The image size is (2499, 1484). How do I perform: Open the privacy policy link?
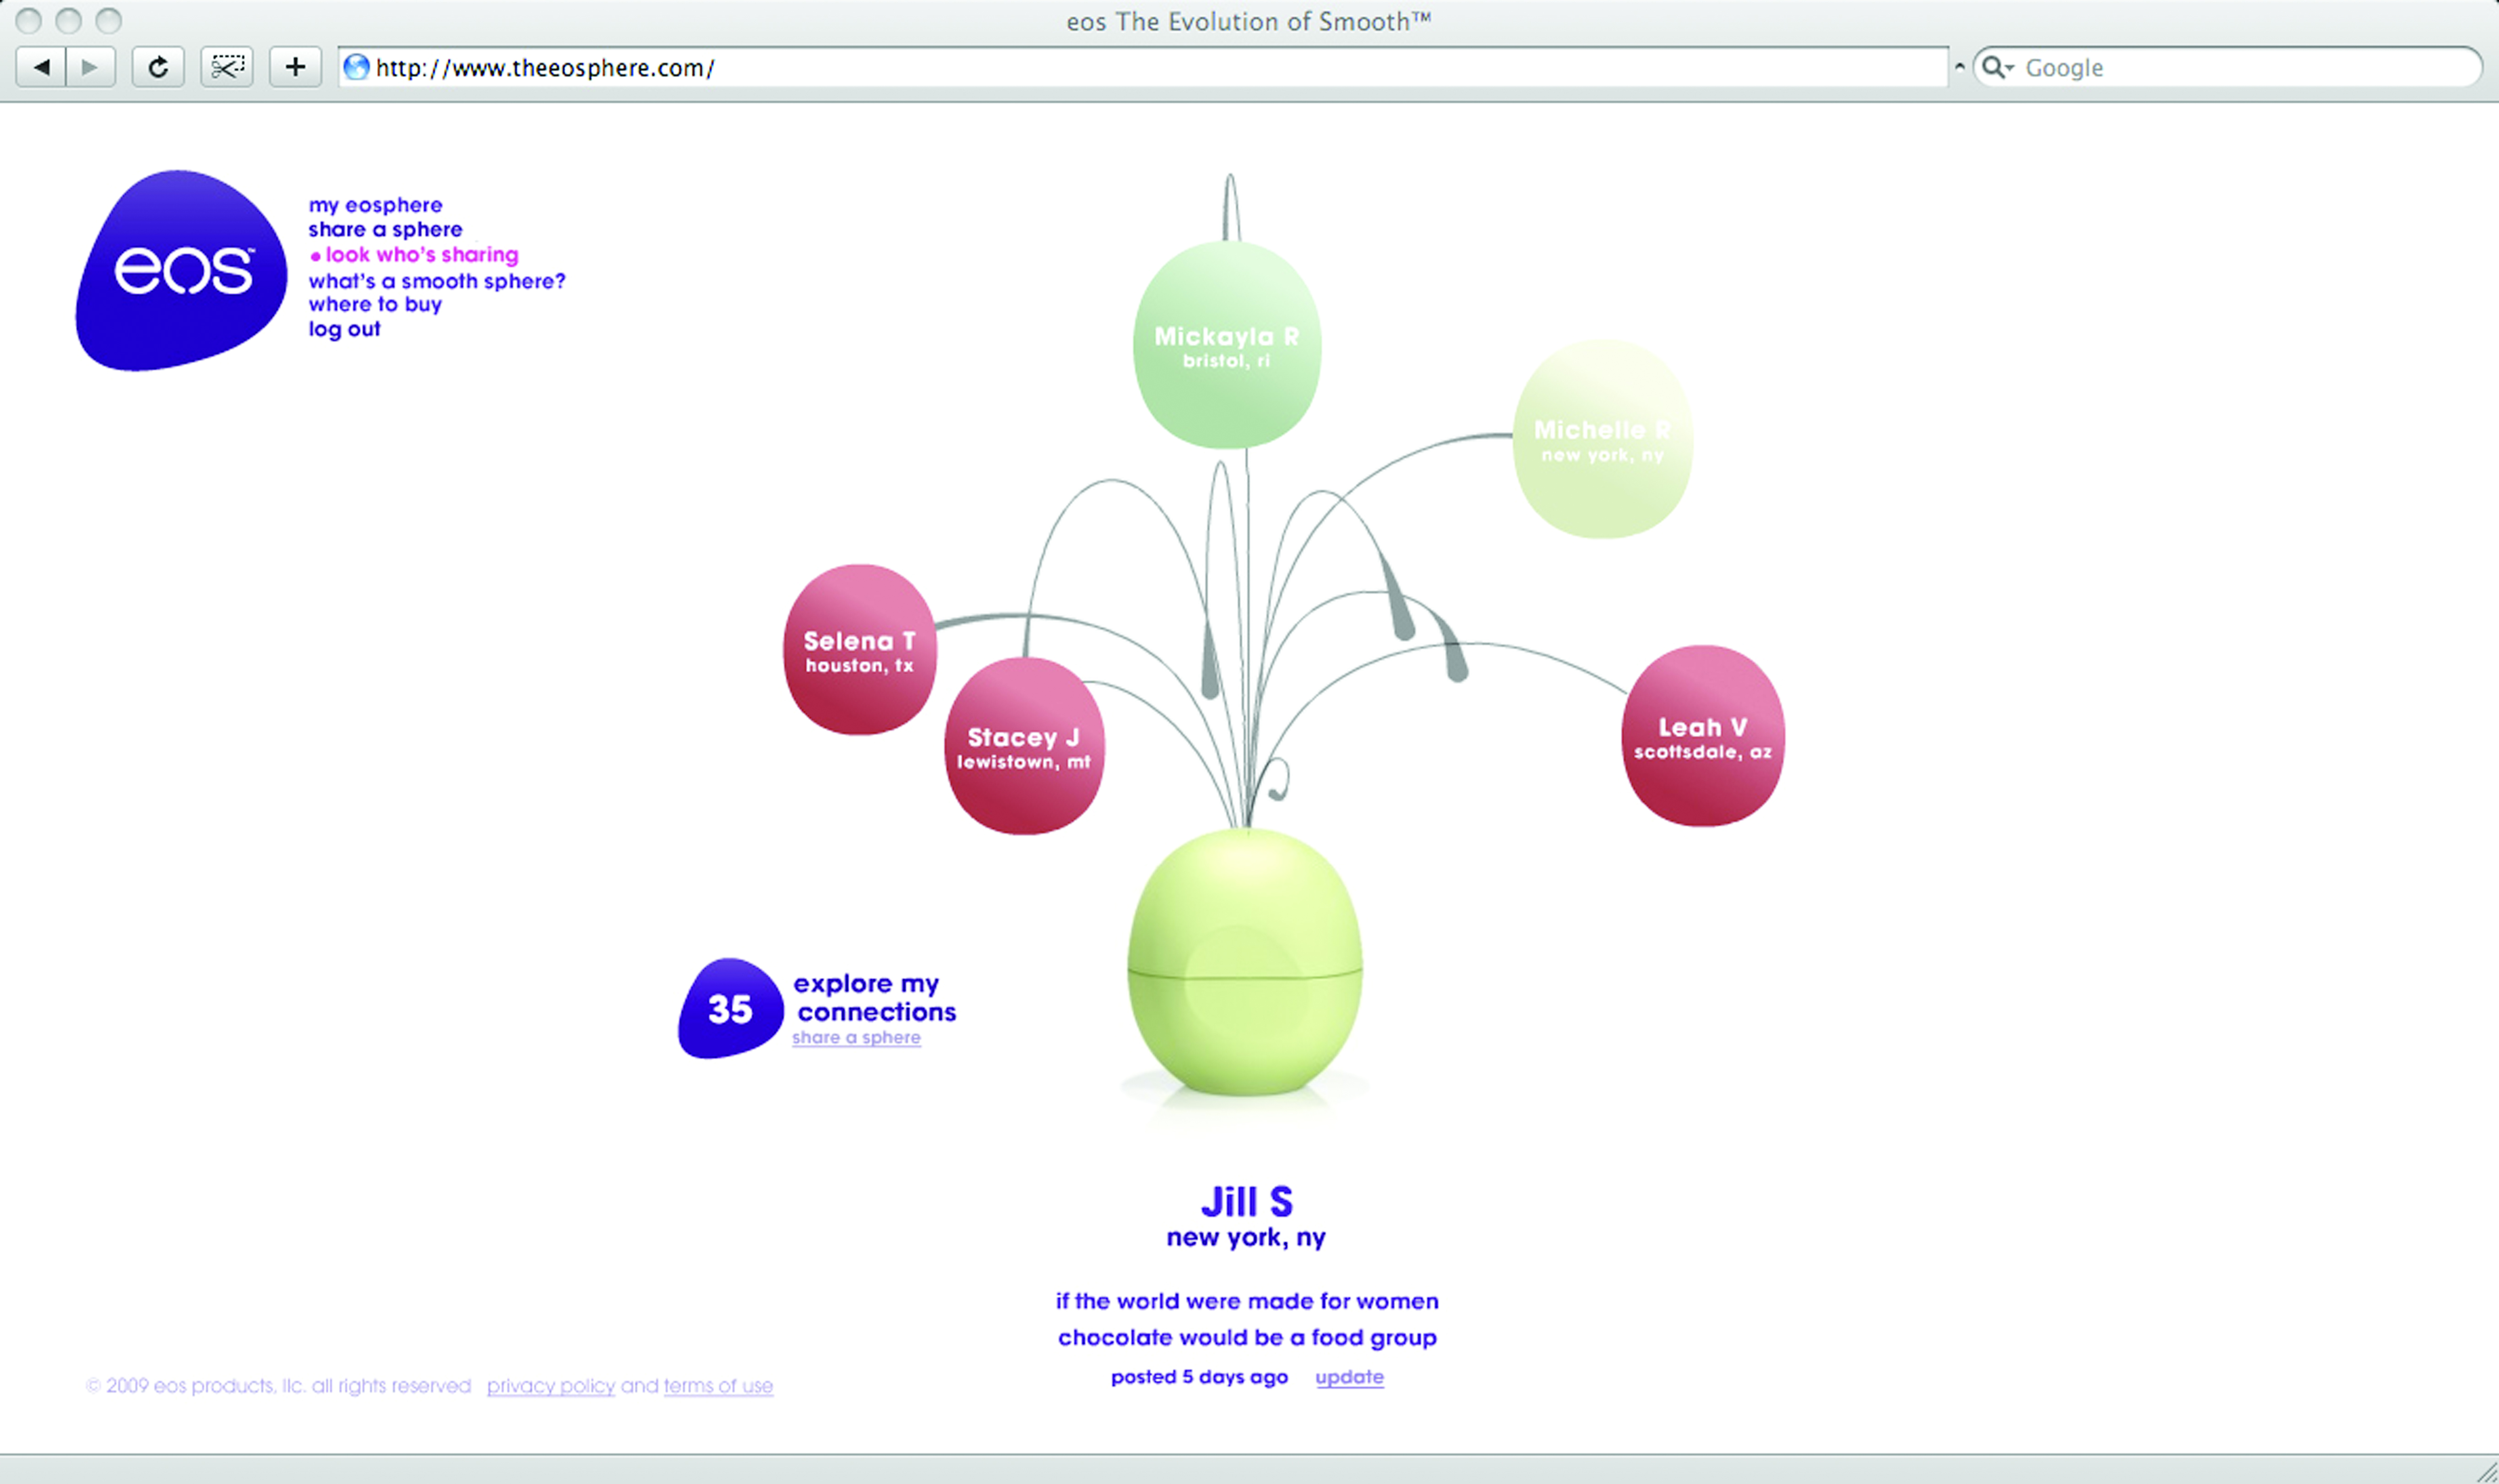tap(551, 1386)
